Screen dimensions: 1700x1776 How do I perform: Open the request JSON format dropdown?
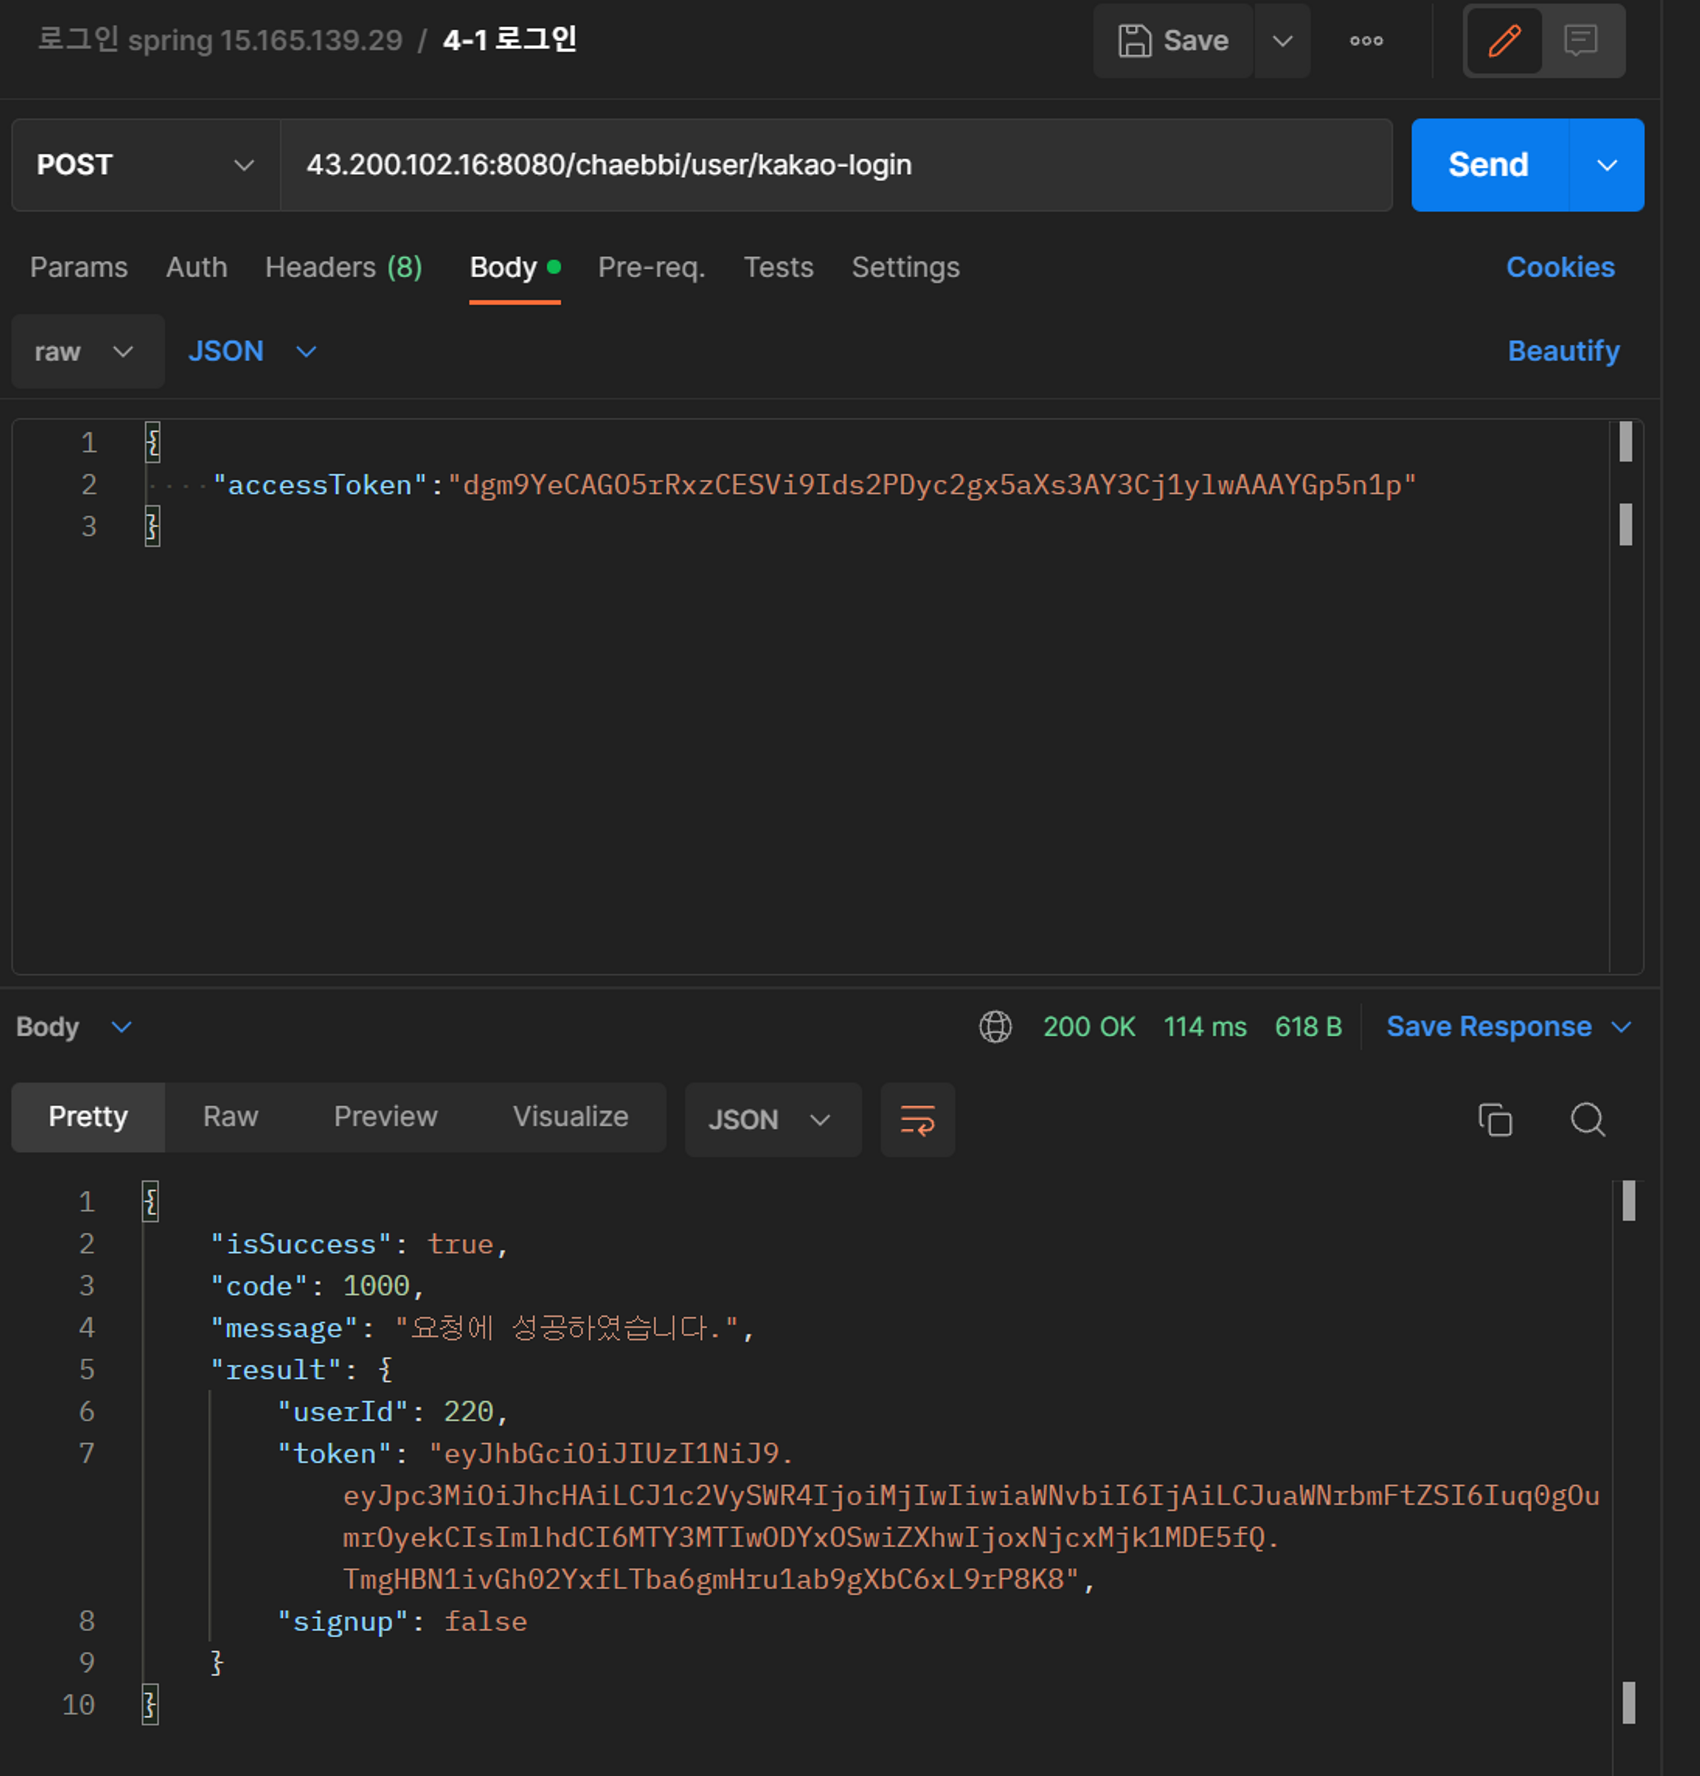click(252, 352)
